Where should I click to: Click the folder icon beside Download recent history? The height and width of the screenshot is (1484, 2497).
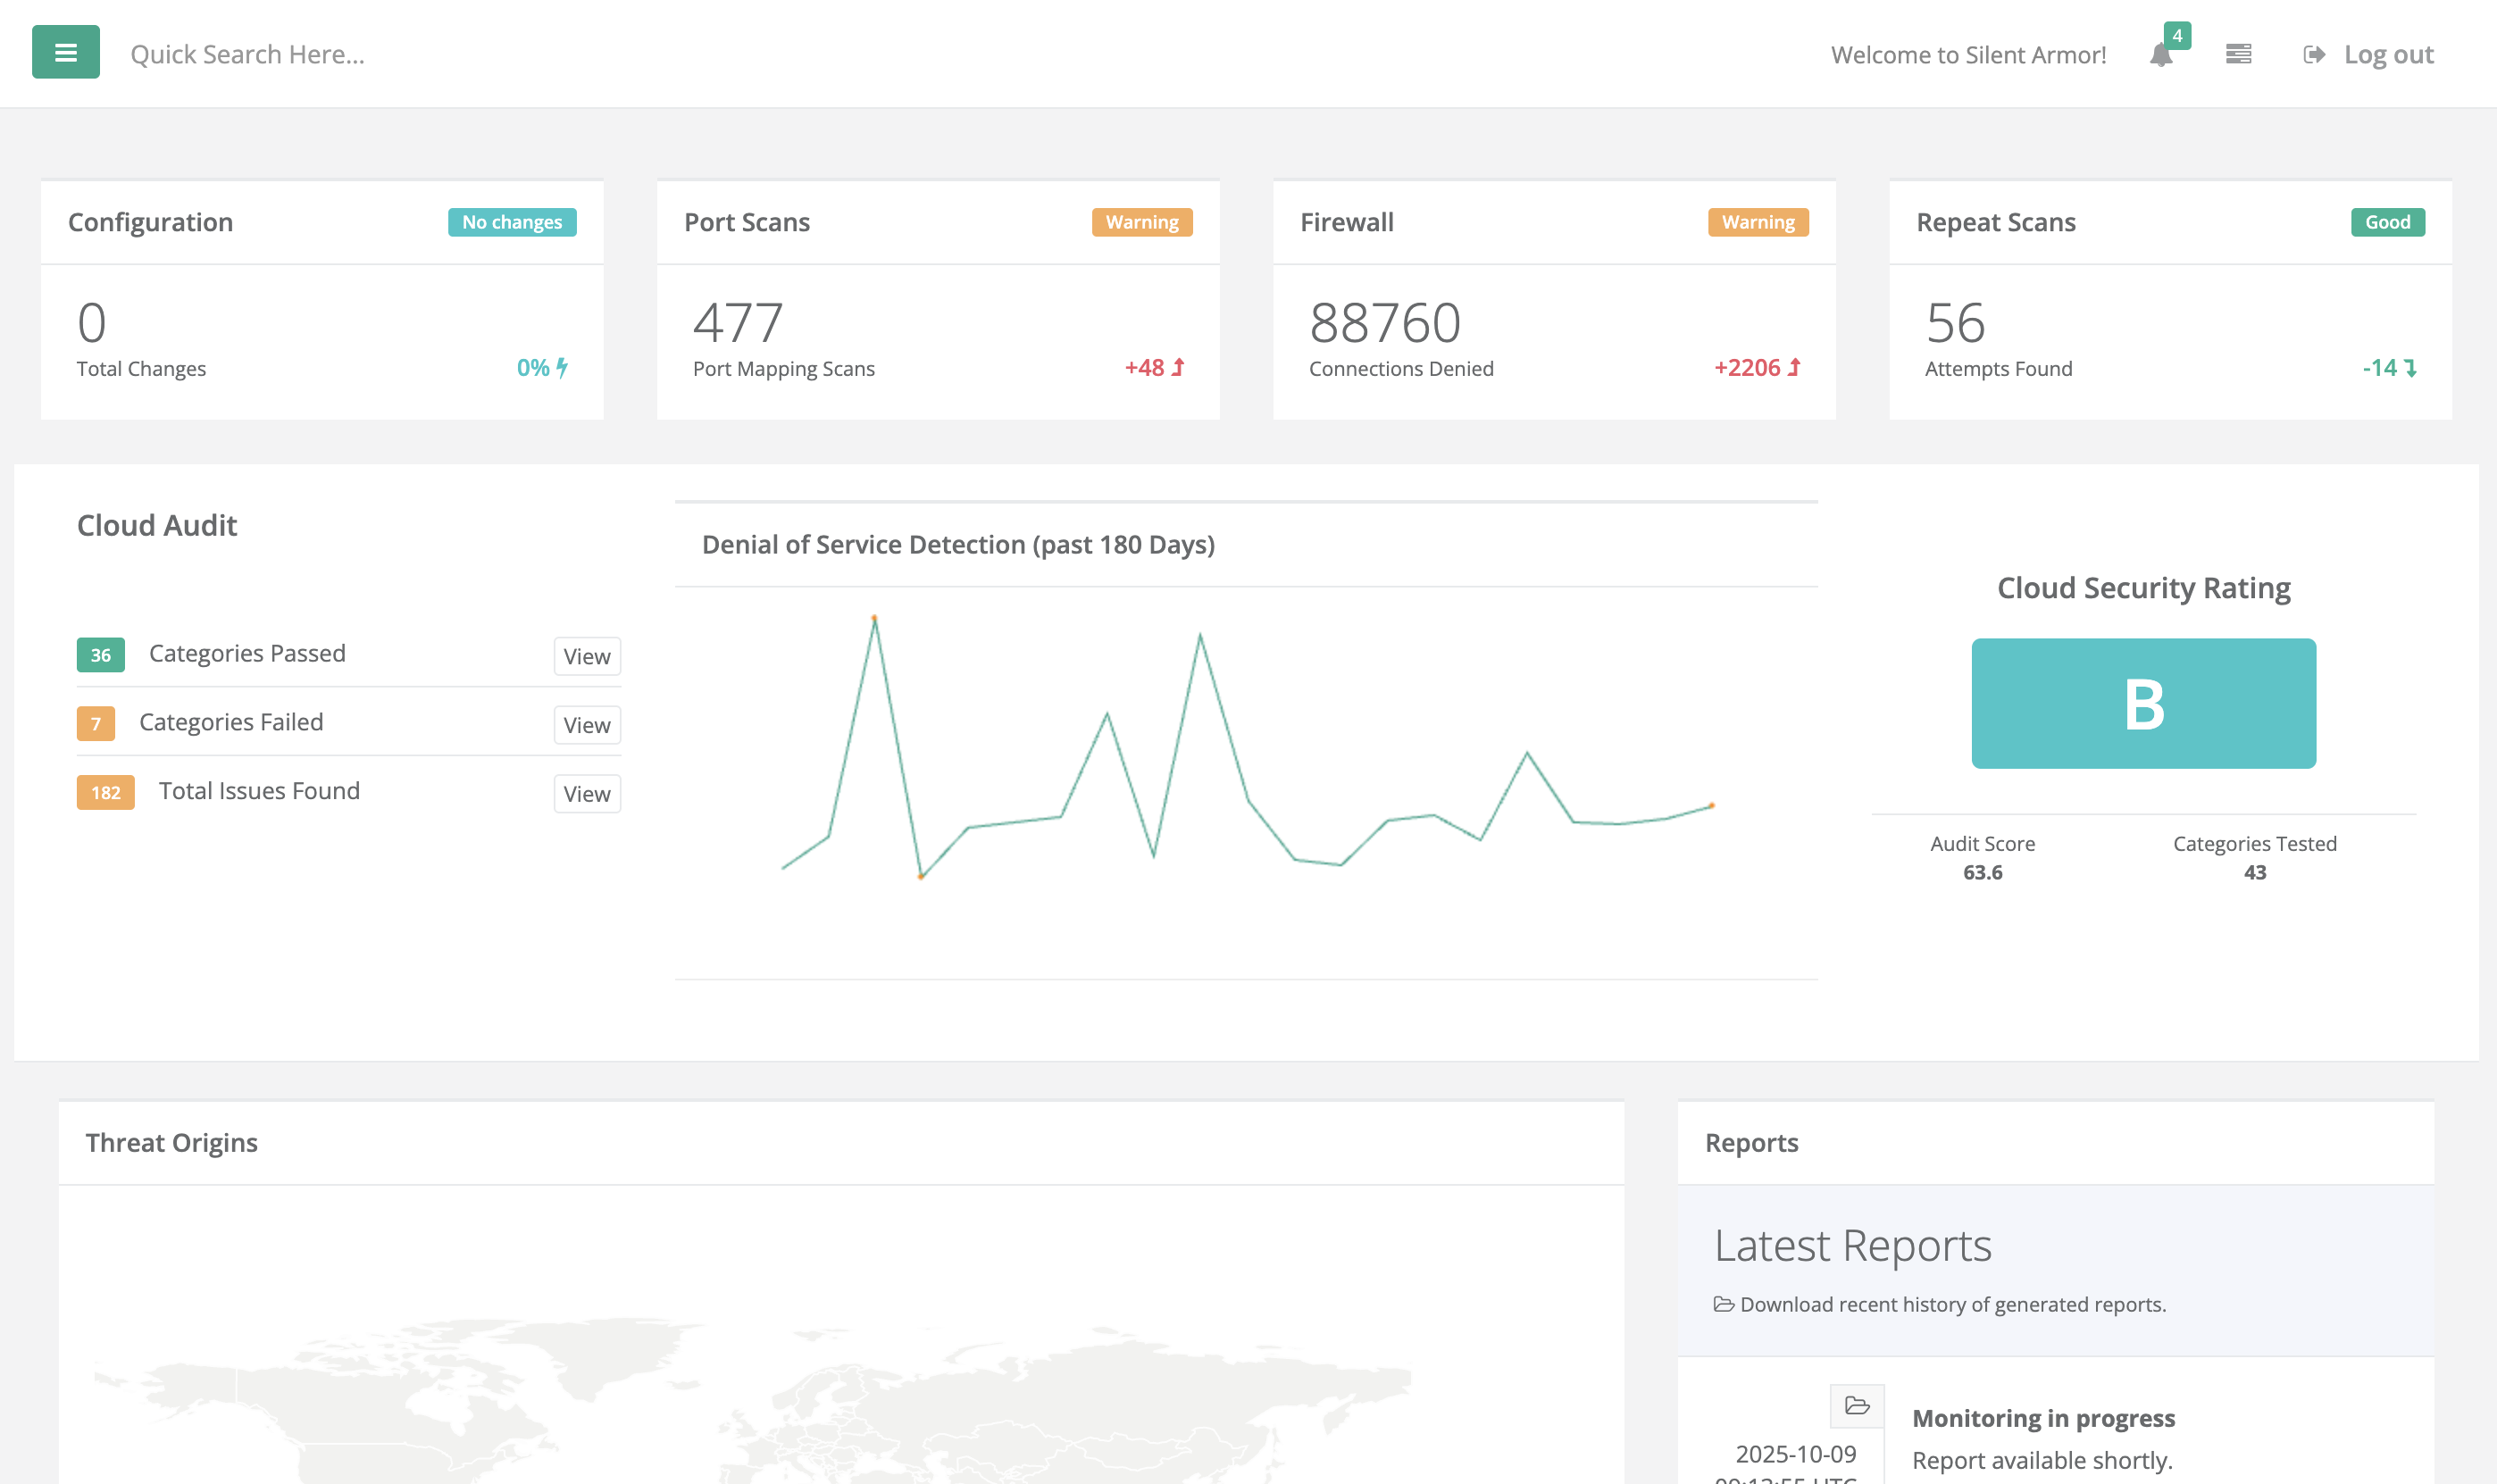(x=1723, y=1304)
